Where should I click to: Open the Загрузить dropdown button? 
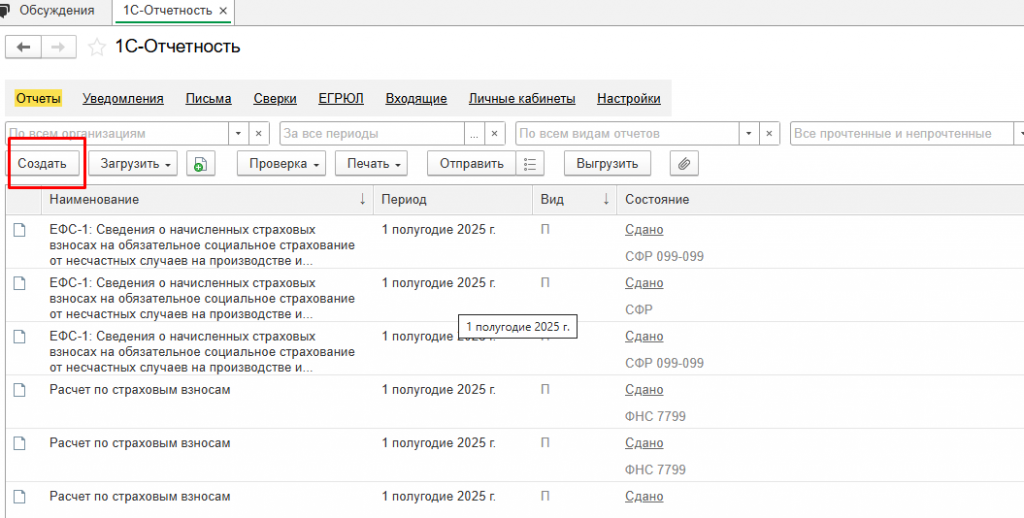pos(133,163)
